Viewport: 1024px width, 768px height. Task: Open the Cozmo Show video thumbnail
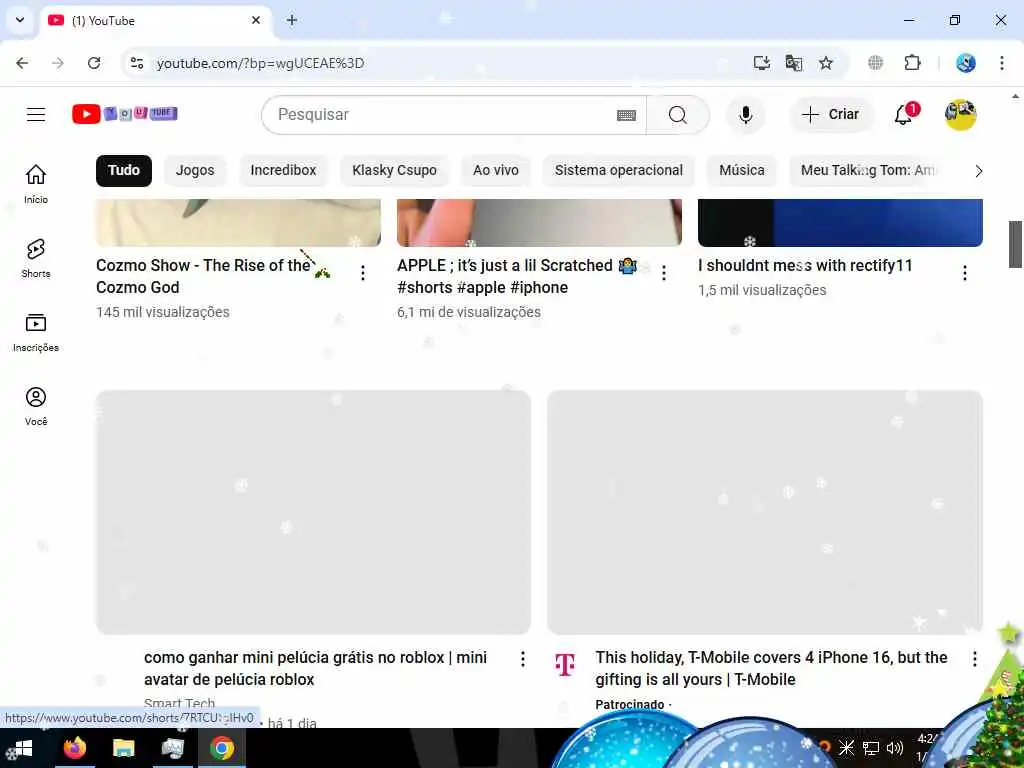[238, 223]
